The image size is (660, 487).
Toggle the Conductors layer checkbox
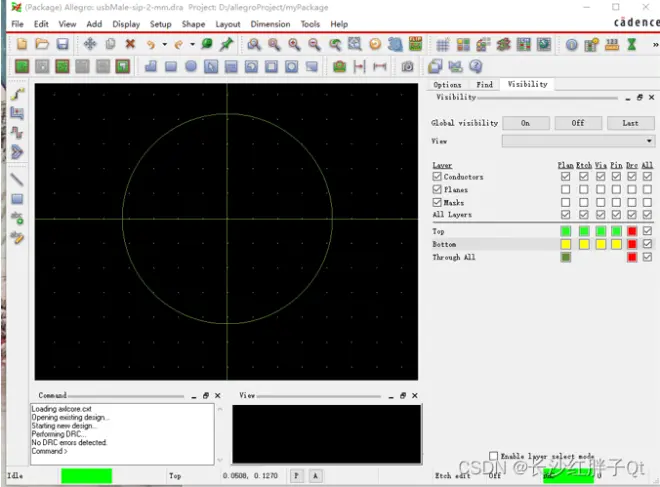pyautogui.click(x=437, y=176)
